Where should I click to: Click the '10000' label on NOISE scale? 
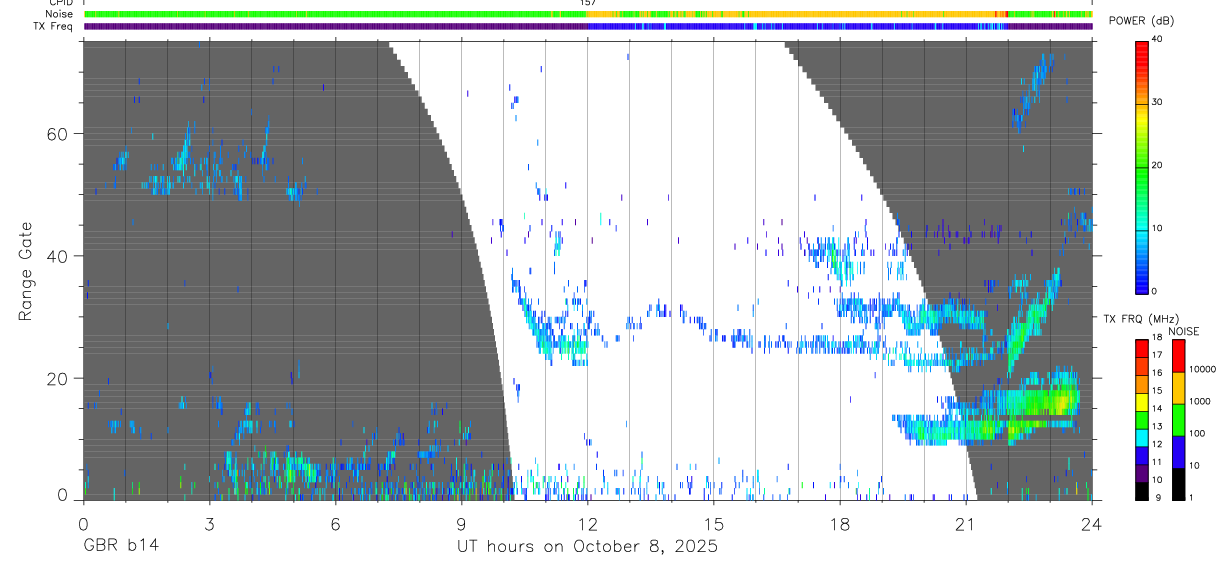click(1204, 370)
